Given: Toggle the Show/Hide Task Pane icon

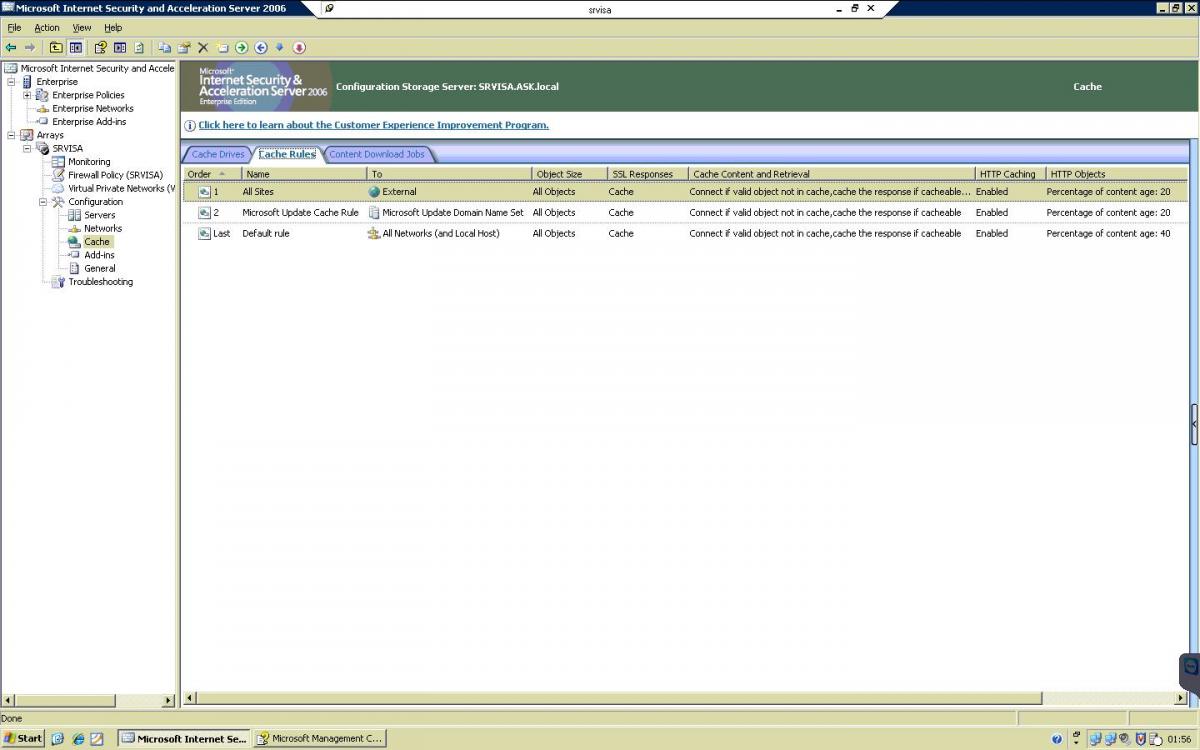Looking at the screenshot, I should [120, 47].
